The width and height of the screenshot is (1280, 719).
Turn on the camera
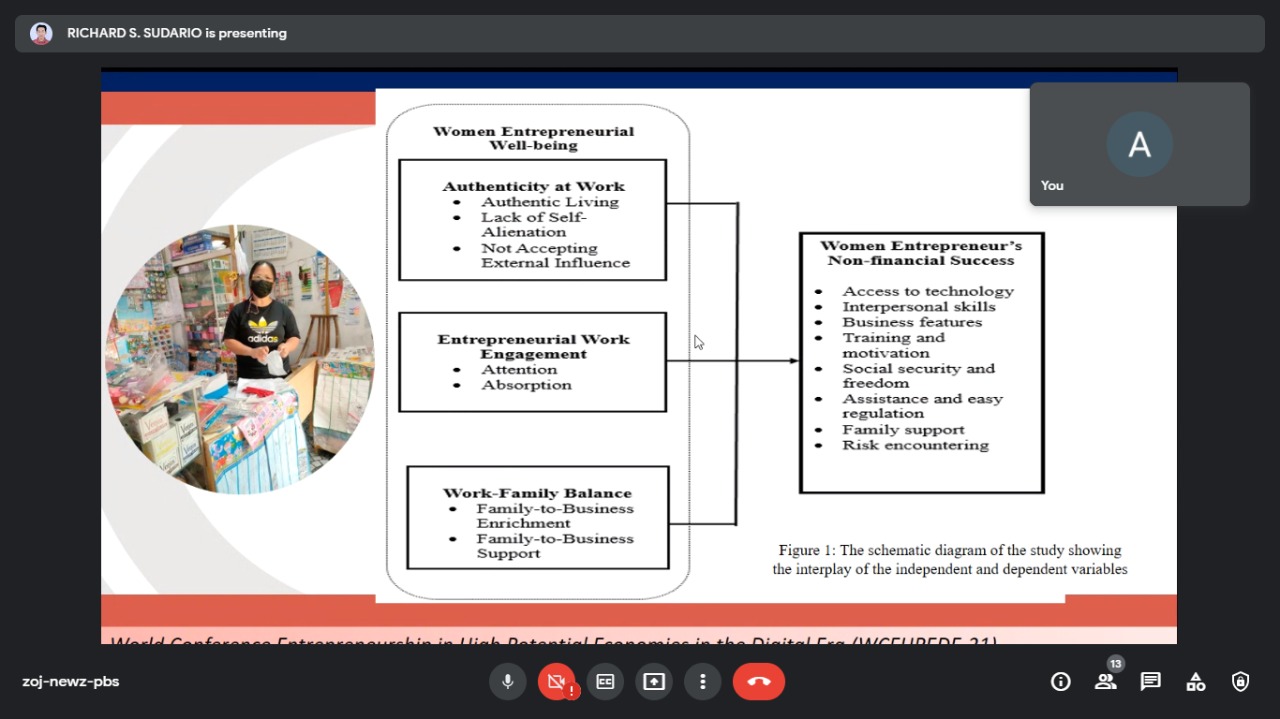click(556, 682)
